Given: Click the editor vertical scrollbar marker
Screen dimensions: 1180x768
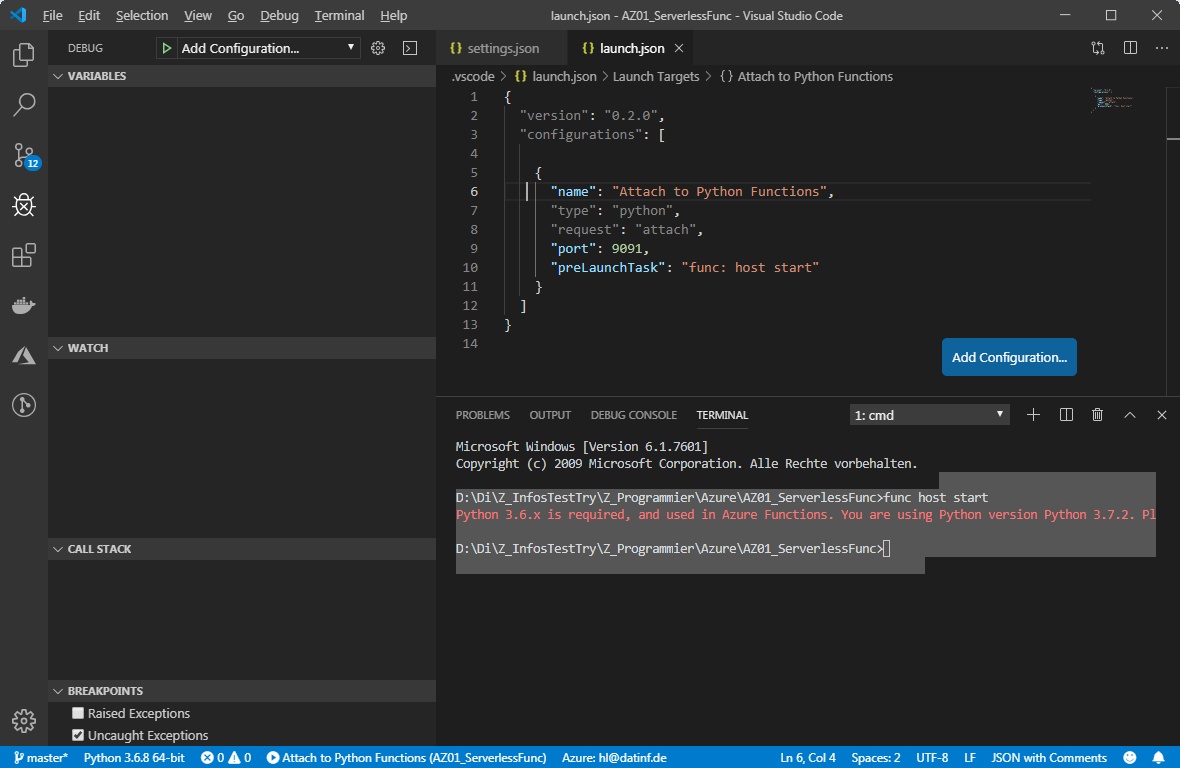Looking at the screenshot, I should pyautogui.click(x=1173, y=138).
